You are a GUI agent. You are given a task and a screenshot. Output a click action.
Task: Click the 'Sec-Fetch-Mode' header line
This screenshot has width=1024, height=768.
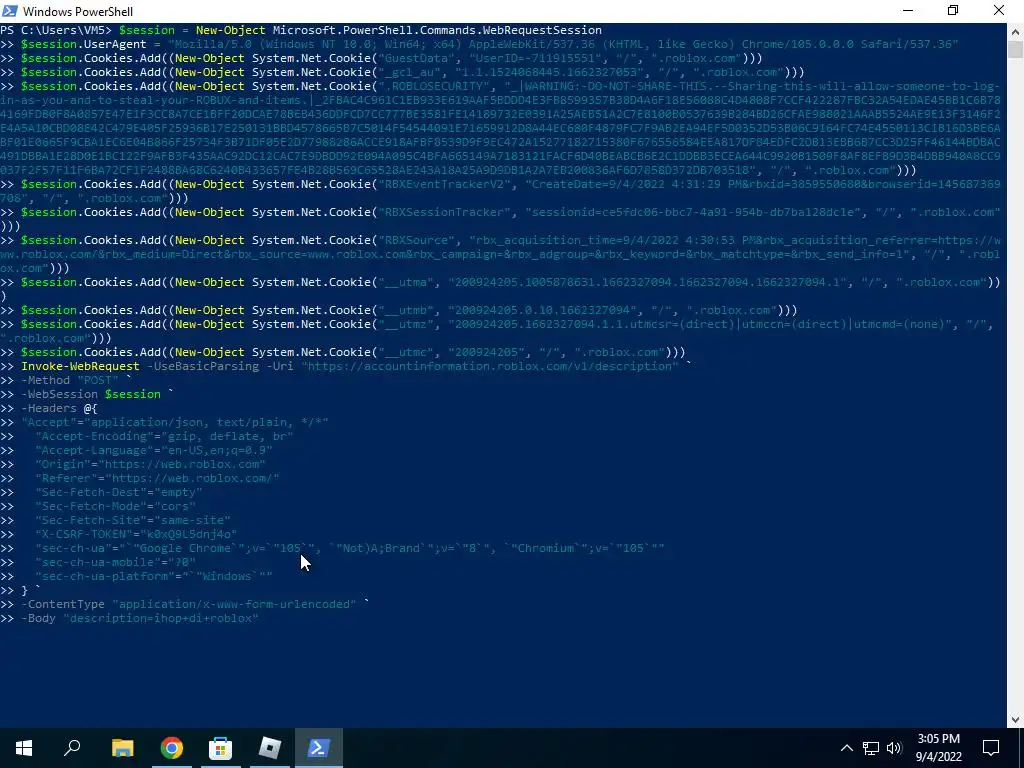116,506
